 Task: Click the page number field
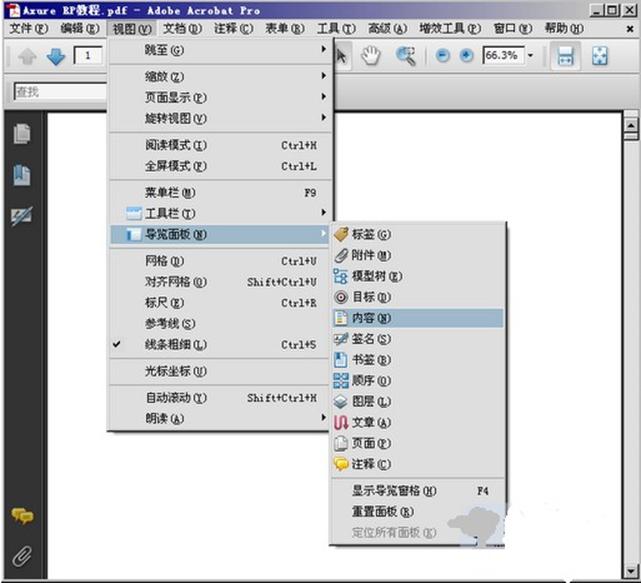click(x=88, y=56)
